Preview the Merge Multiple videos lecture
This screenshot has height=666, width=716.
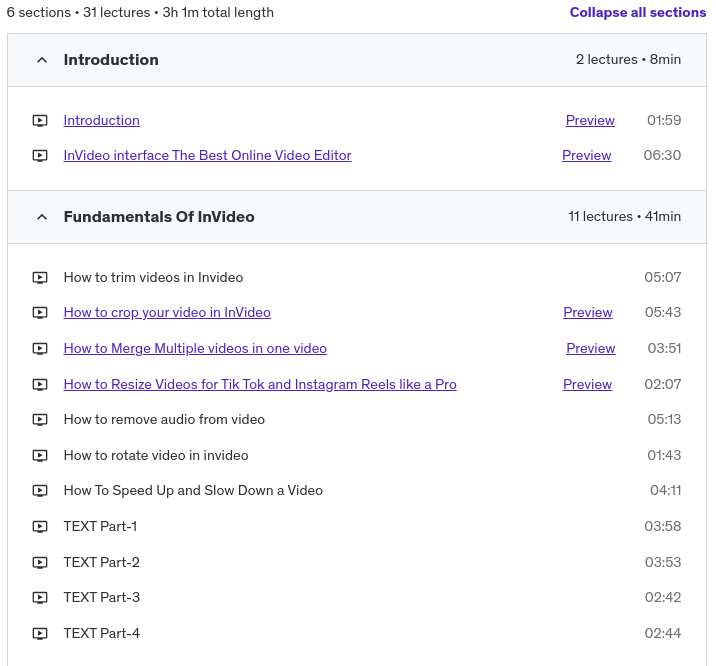point(590,349)
